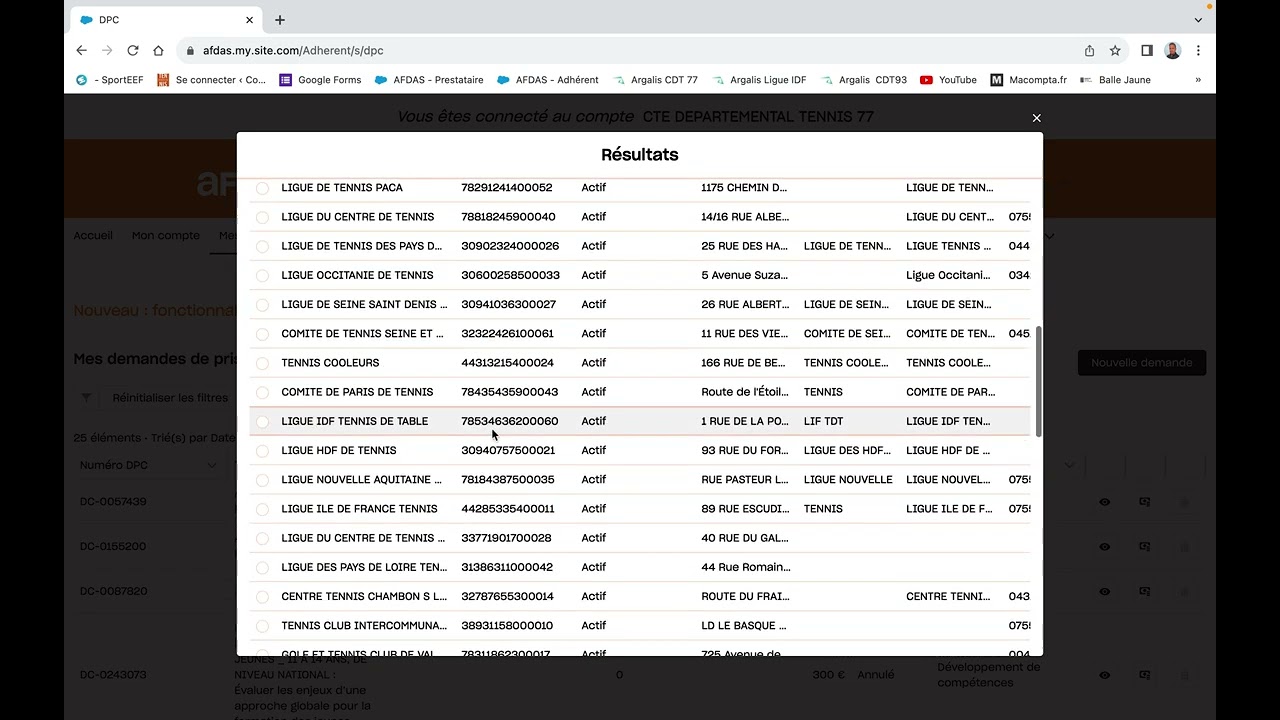This screenshot has width=1280, height=720.
Task: Click the LIGUE HDF DE TENNIS name
Action: [339, 450]
